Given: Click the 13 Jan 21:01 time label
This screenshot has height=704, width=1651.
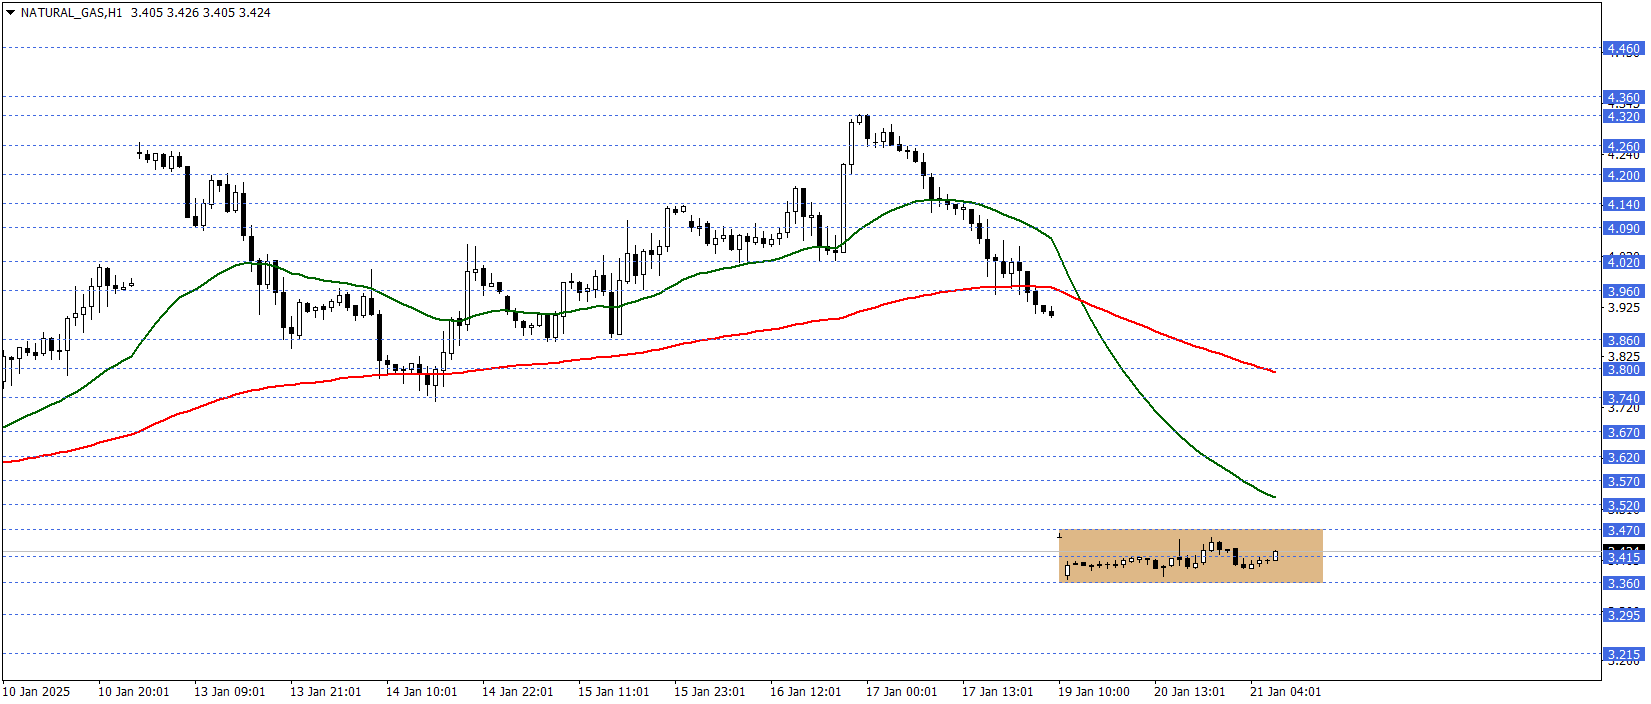Looking at the screenshot, I should coord(325,692).
